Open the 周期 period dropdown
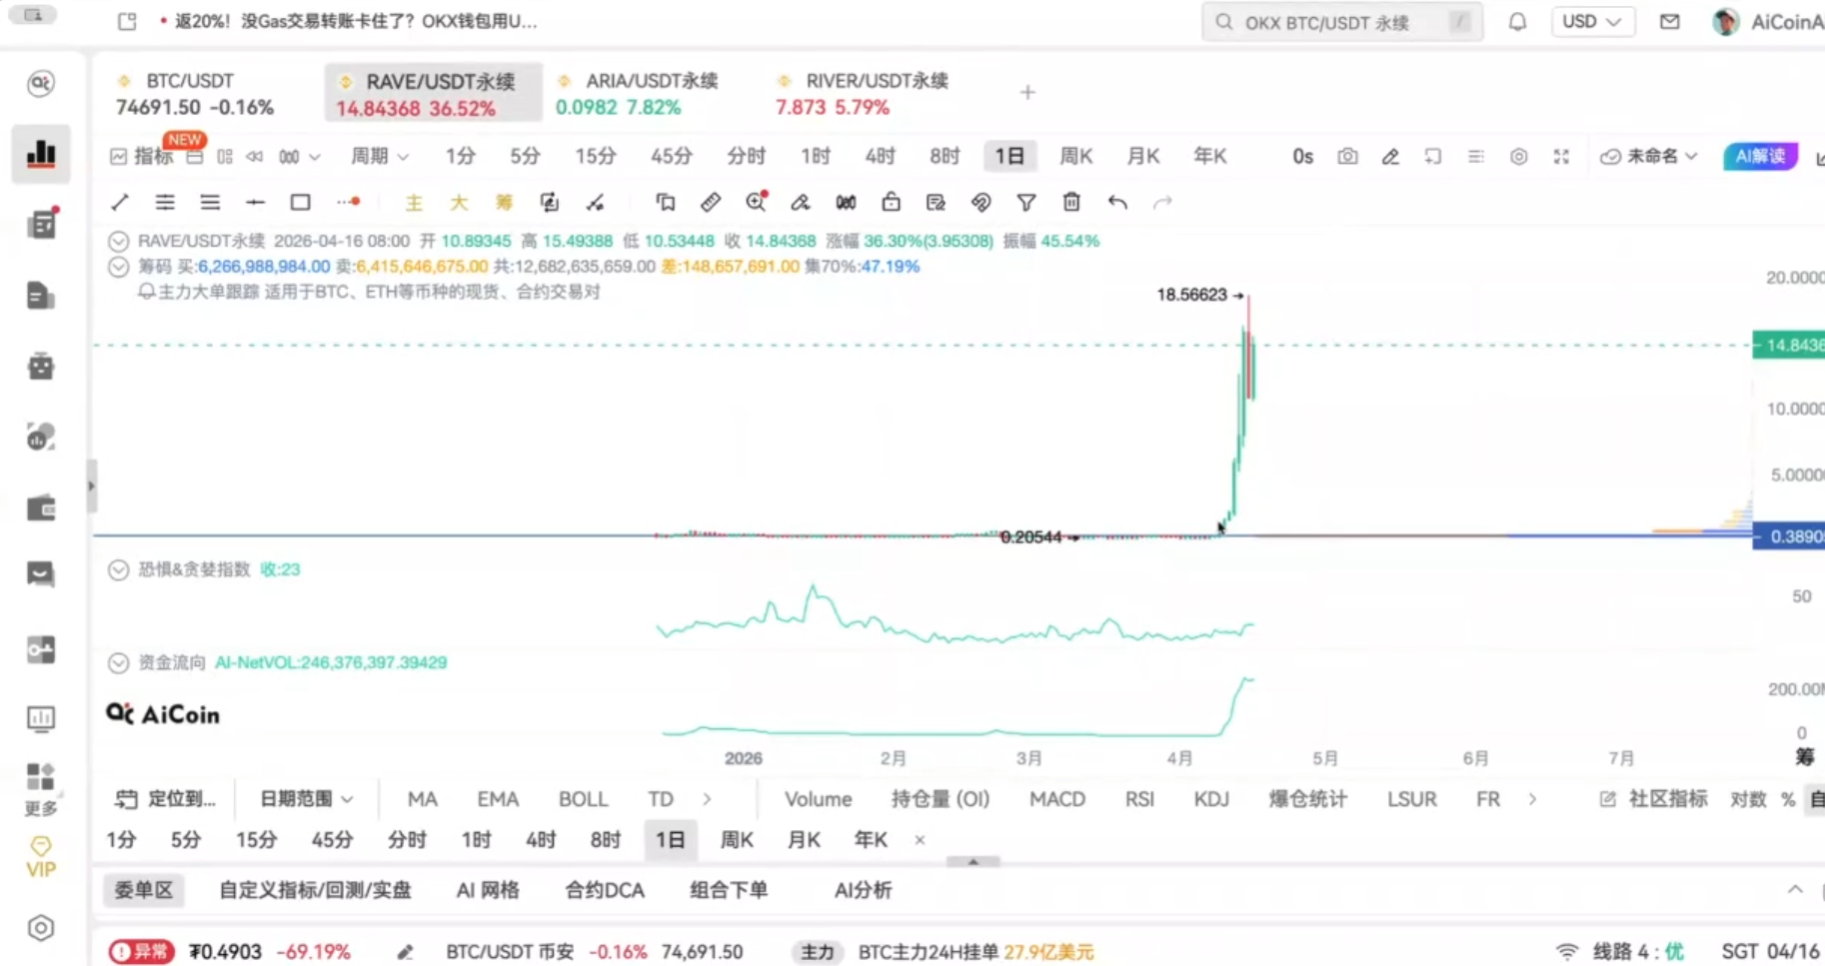This screenshot has height=966, width=1825. [x=378, y=156]
